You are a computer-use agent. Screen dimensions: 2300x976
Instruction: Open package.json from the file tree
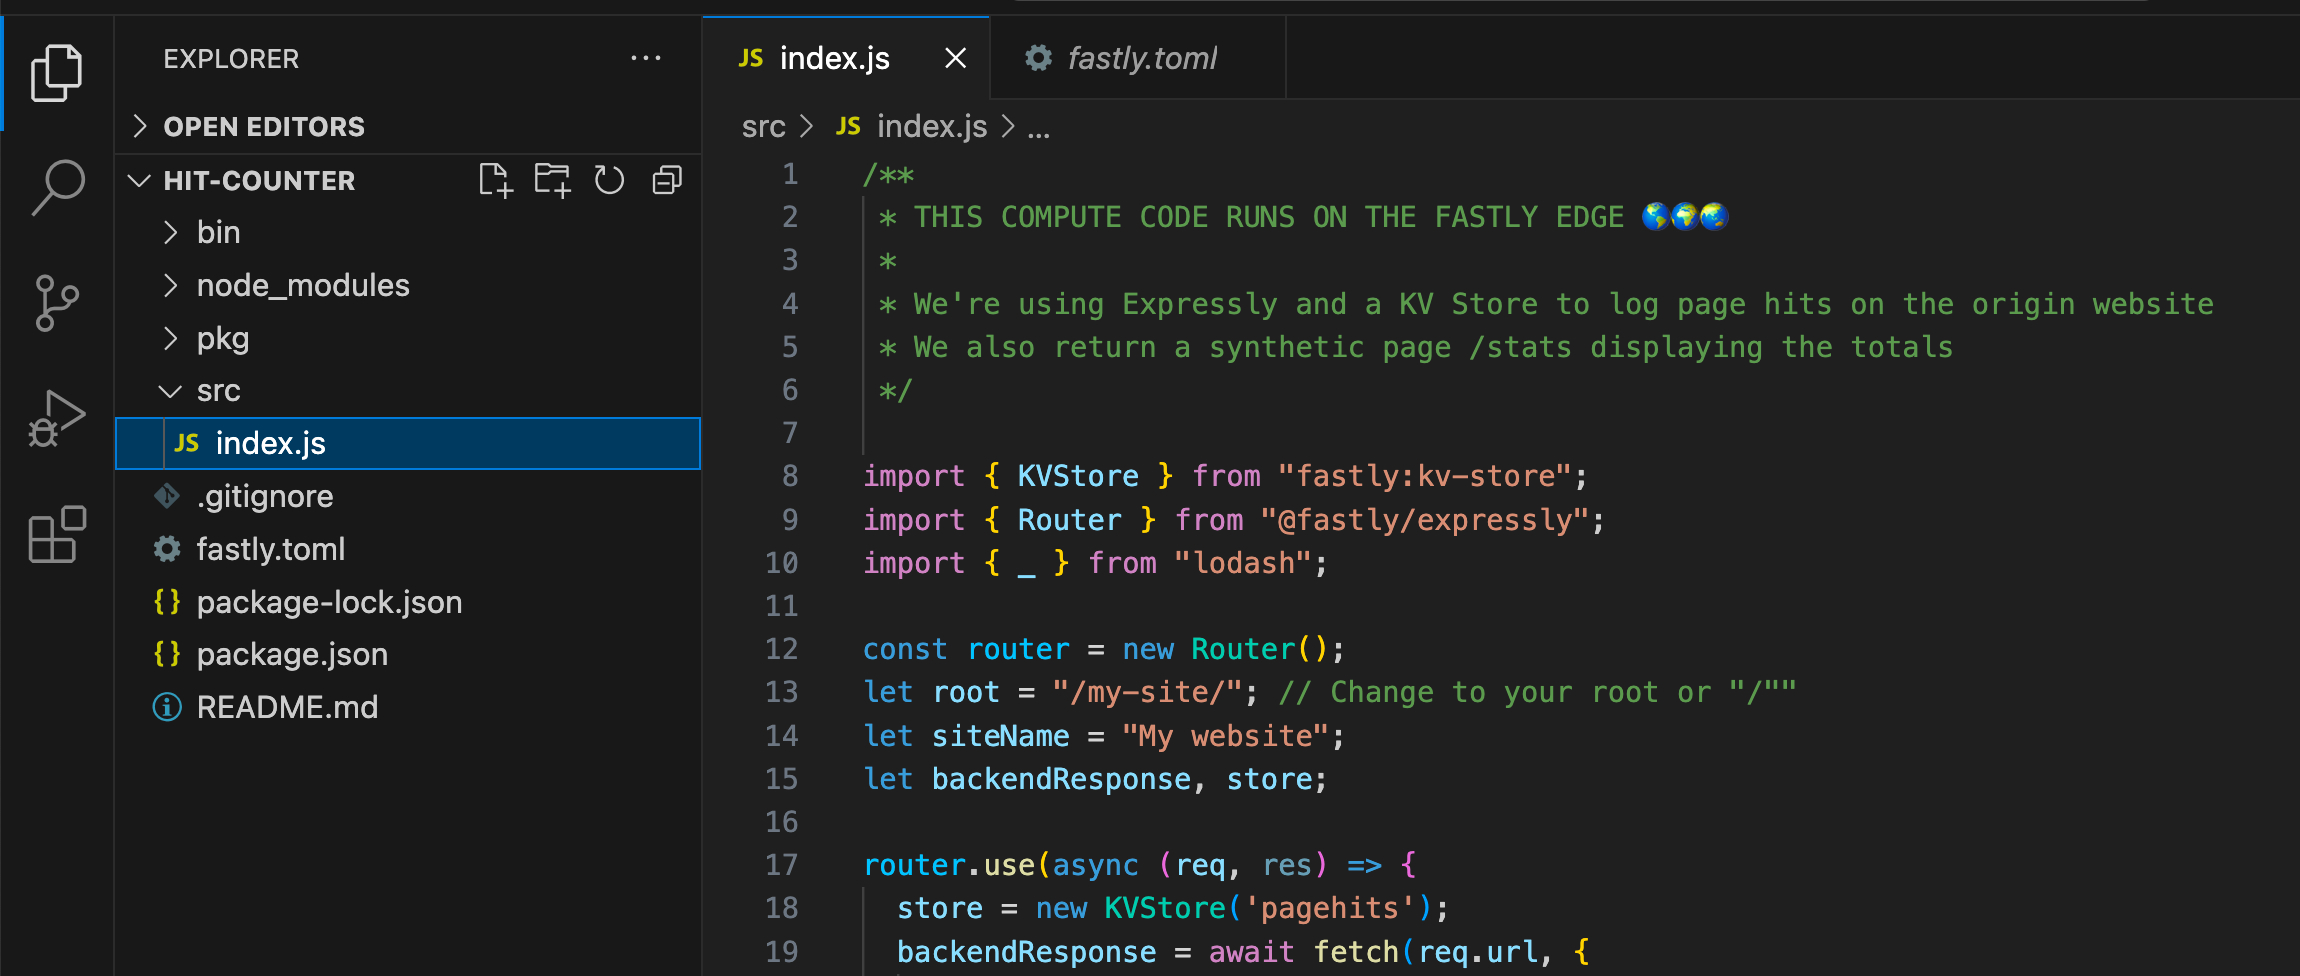click(x=292, y=654)
